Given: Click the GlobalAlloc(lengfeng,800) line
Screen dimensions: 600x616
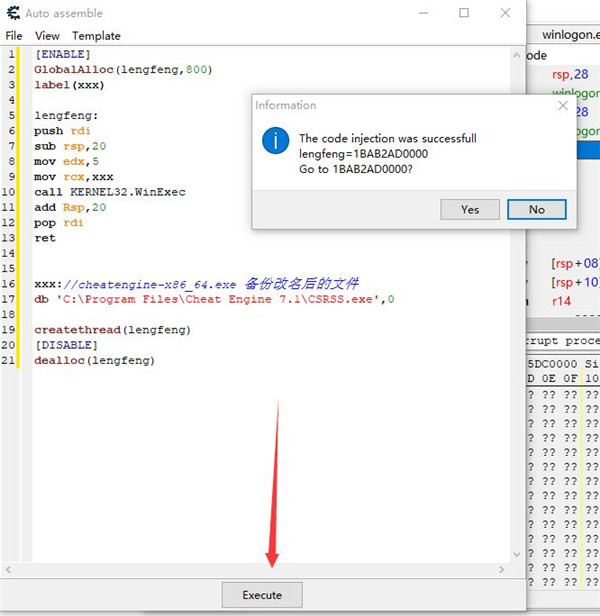Looking at the screenshot, I should click(x=123, y=70).
